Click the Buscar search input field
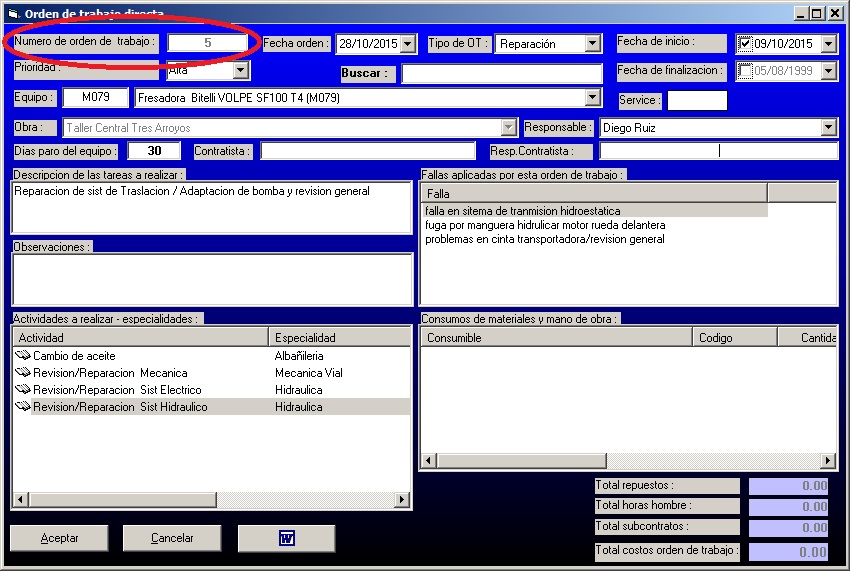The height and width of the screenshot is (571, 850). pyautogui.click(x=501, y=73)
